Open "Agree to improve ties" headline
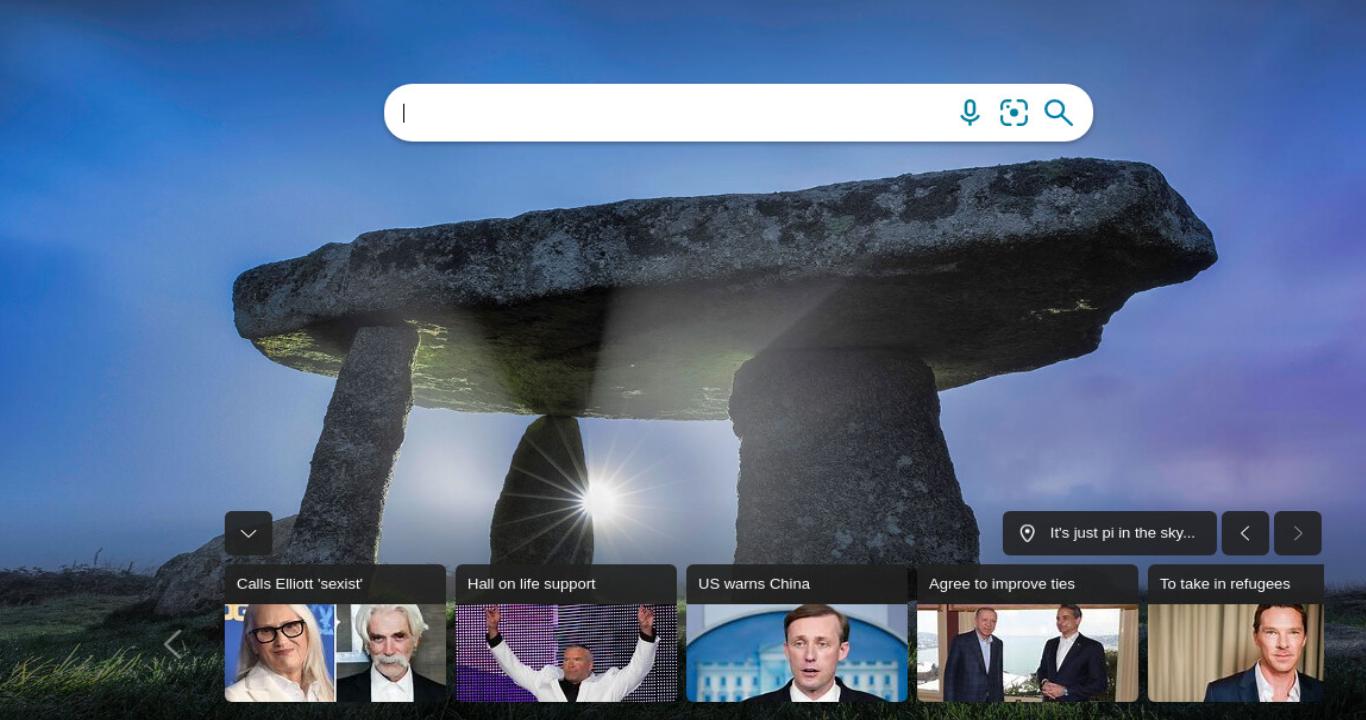The height and width of the screenshot is (720, 1366). 1002,584
